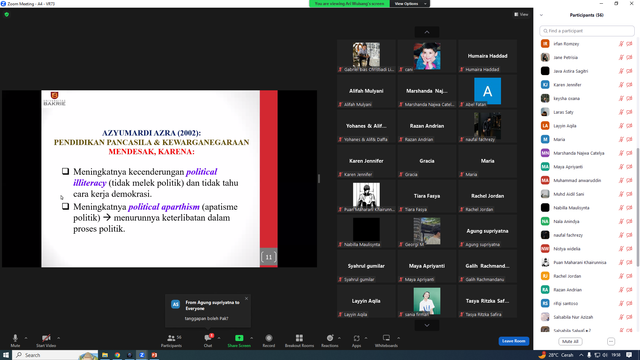Click the green Share Screen button

pos(239,340)
